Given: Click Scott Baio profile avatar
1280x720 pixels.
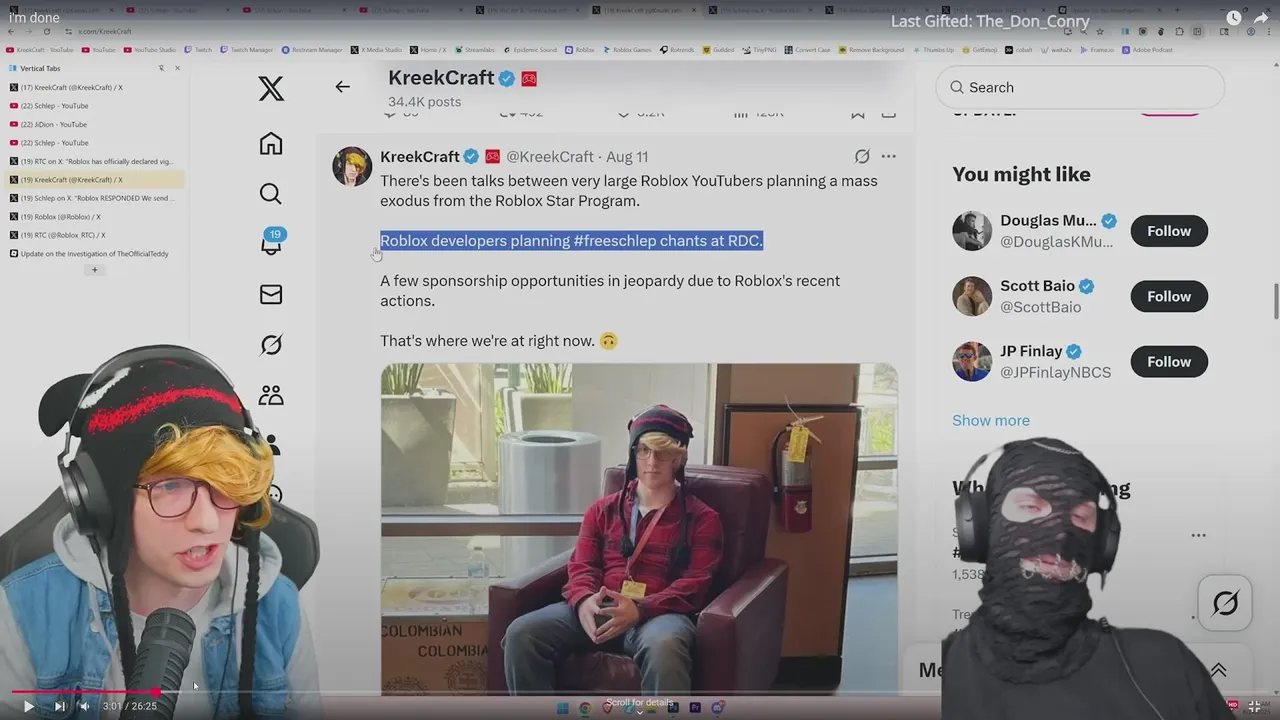Looking at the screenshot, I should coord(972,296).
